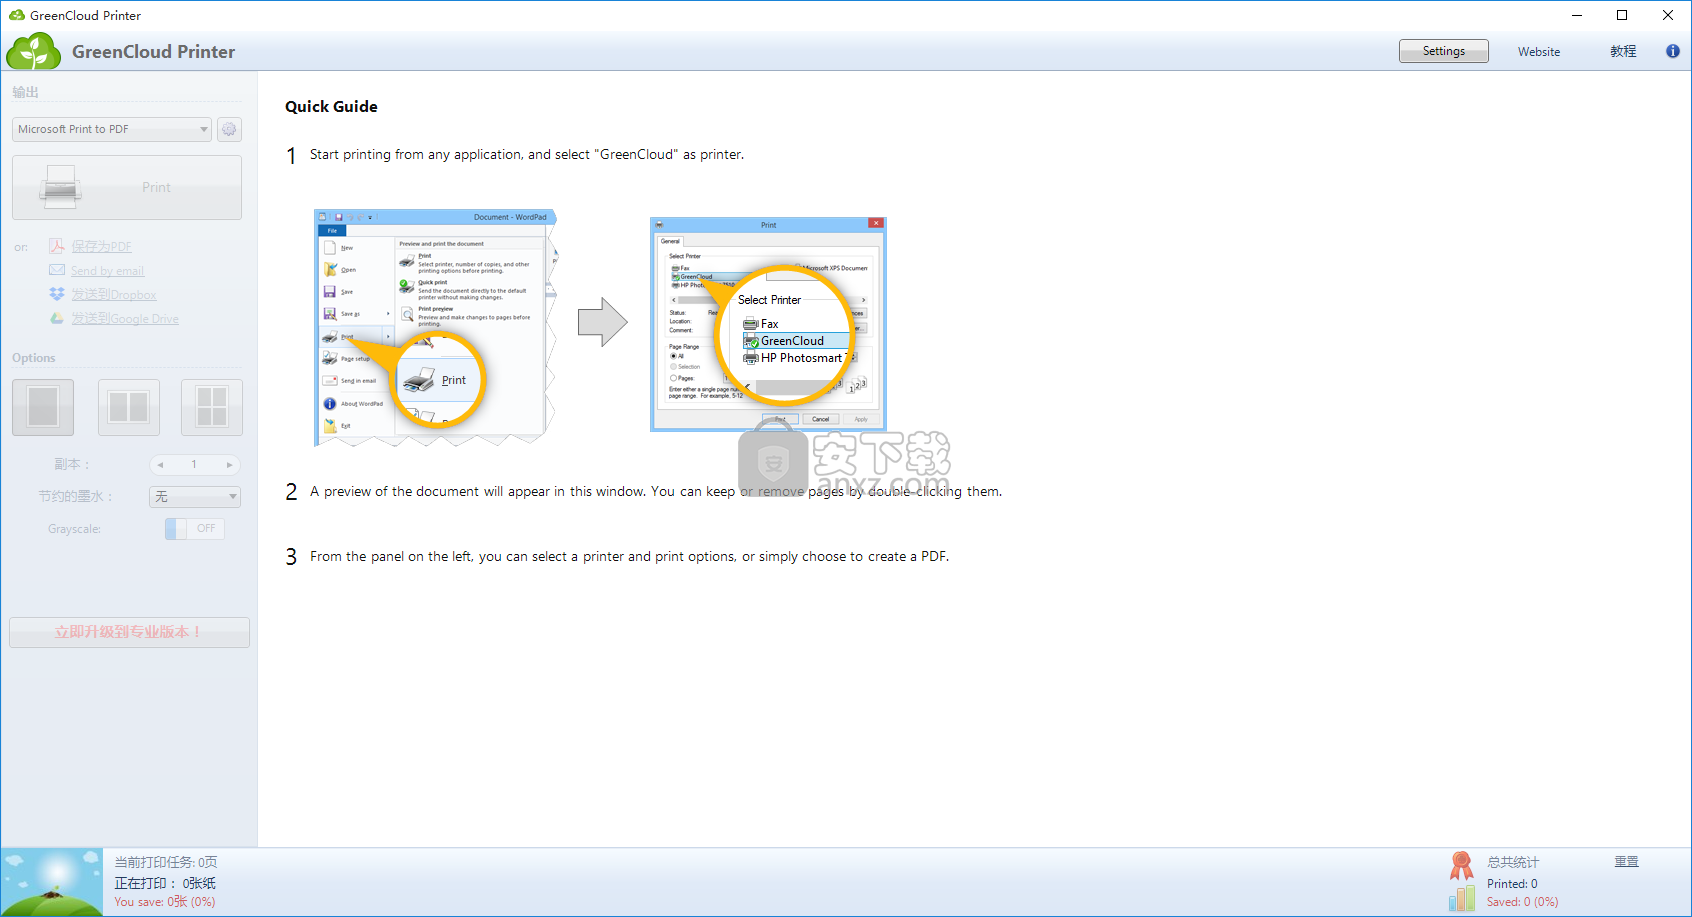1692x917 pixels.
Task: Click 'You save: 0张 (0%)' text
Action: (x=165, y=901)
